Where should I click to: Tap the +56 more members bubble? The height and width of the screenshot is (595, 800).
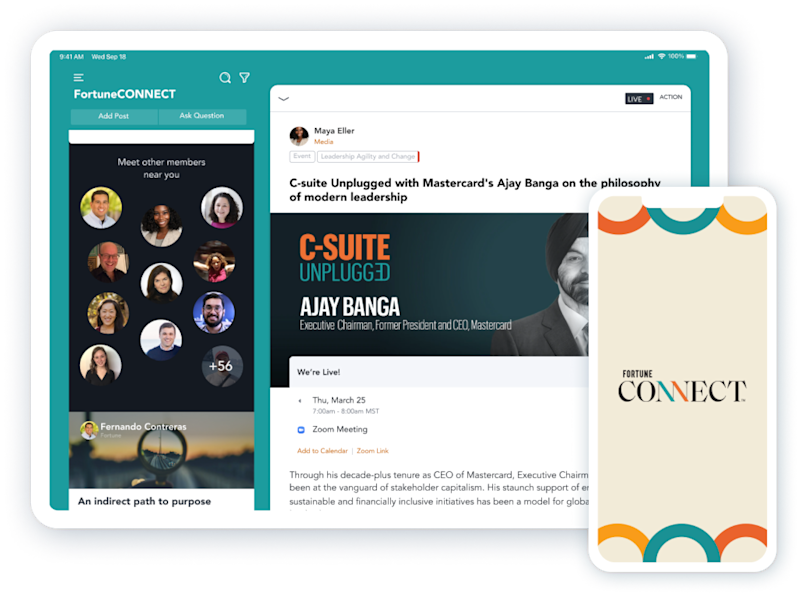[221, 366]
